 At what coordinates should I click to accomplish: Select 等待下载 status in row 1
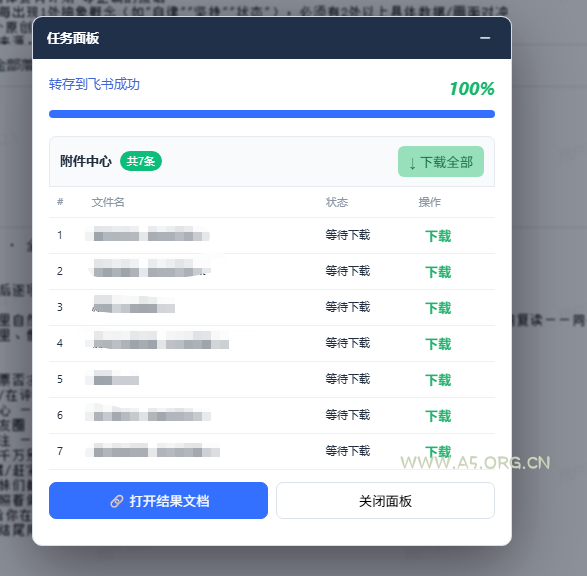[348, 235]
